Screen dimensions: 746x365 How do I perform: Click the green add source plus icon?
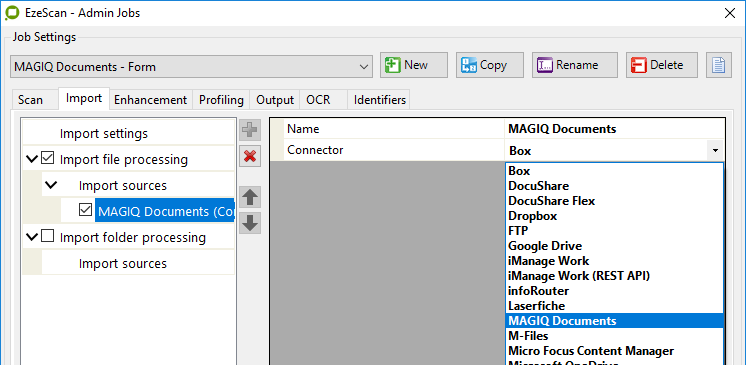click(250, 129)
